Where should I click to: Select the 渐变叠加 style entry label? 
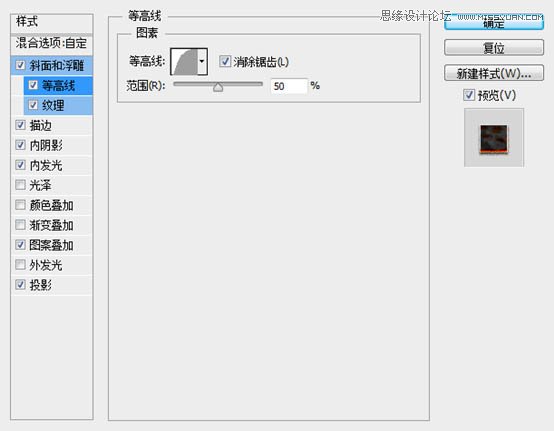52,225
